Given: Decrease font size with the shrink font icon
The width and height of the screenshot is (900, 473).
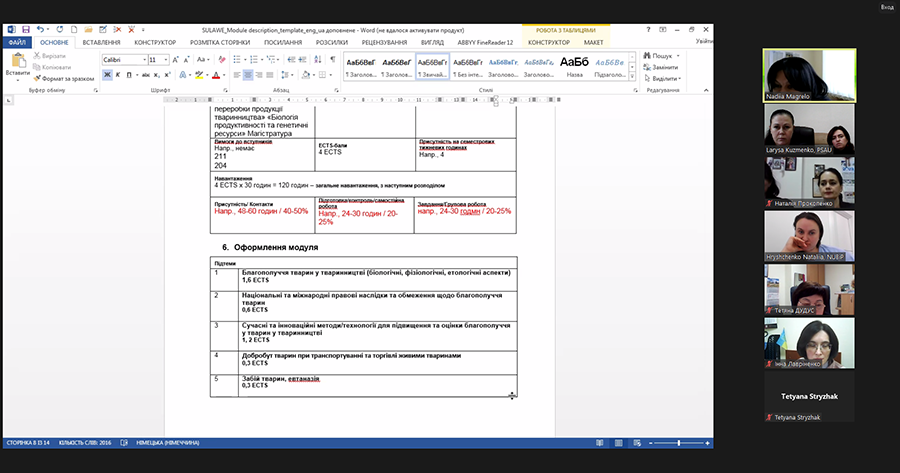Looking at the screenshot, I should [x=186, y=60].
